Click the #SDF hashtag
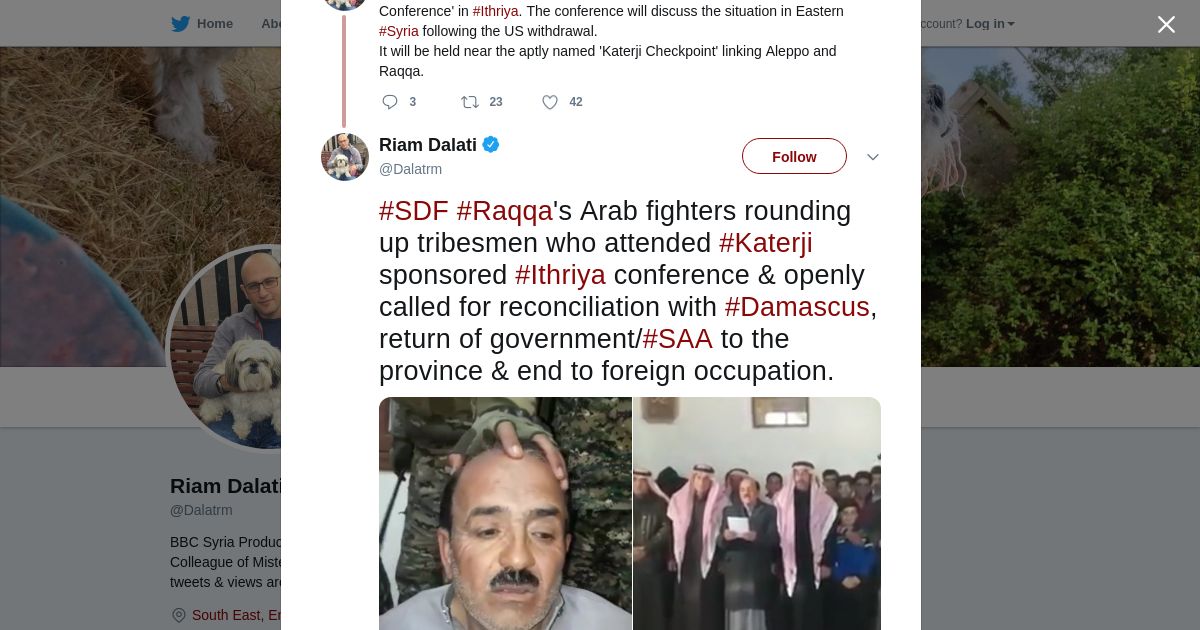 pos(414,211)
